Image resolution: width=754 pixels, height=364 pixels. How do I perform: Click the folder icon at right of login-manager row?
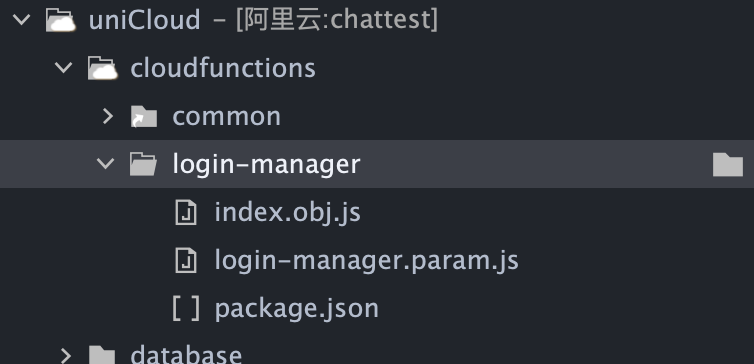728,164
